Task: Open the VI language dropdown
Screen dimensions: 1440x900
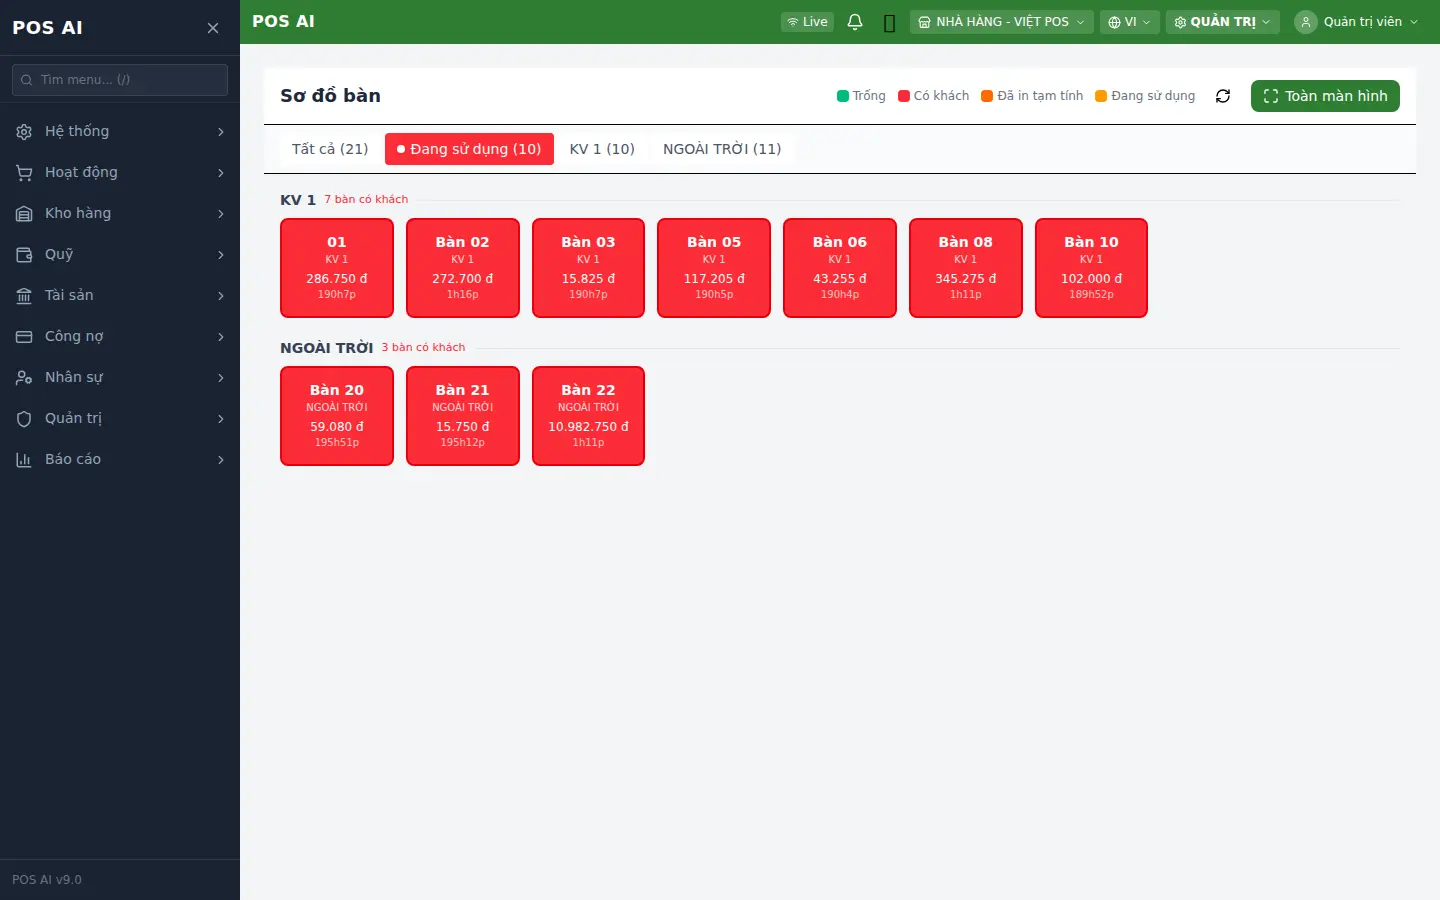Action: (x=1129, y=22)
